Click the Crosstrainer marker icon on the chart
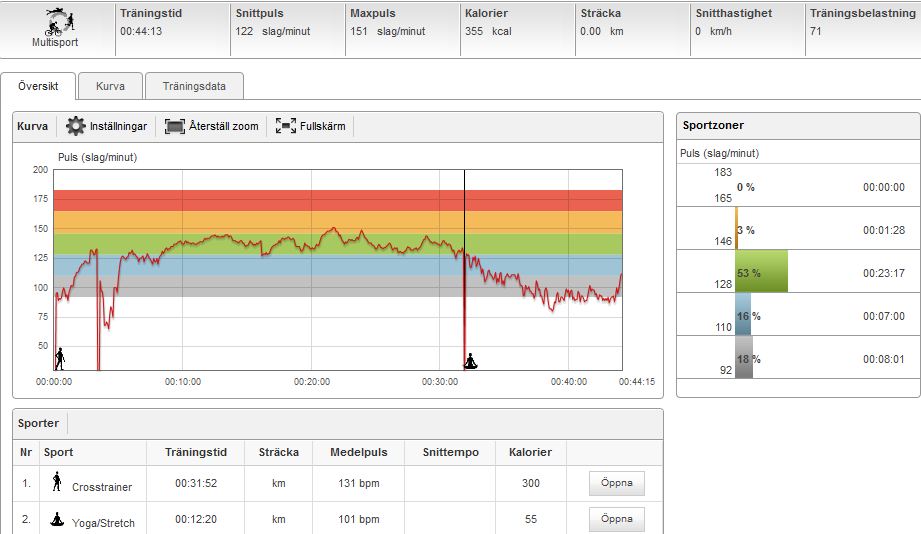This screenshot has height=534, width=921. coord(60,358)
